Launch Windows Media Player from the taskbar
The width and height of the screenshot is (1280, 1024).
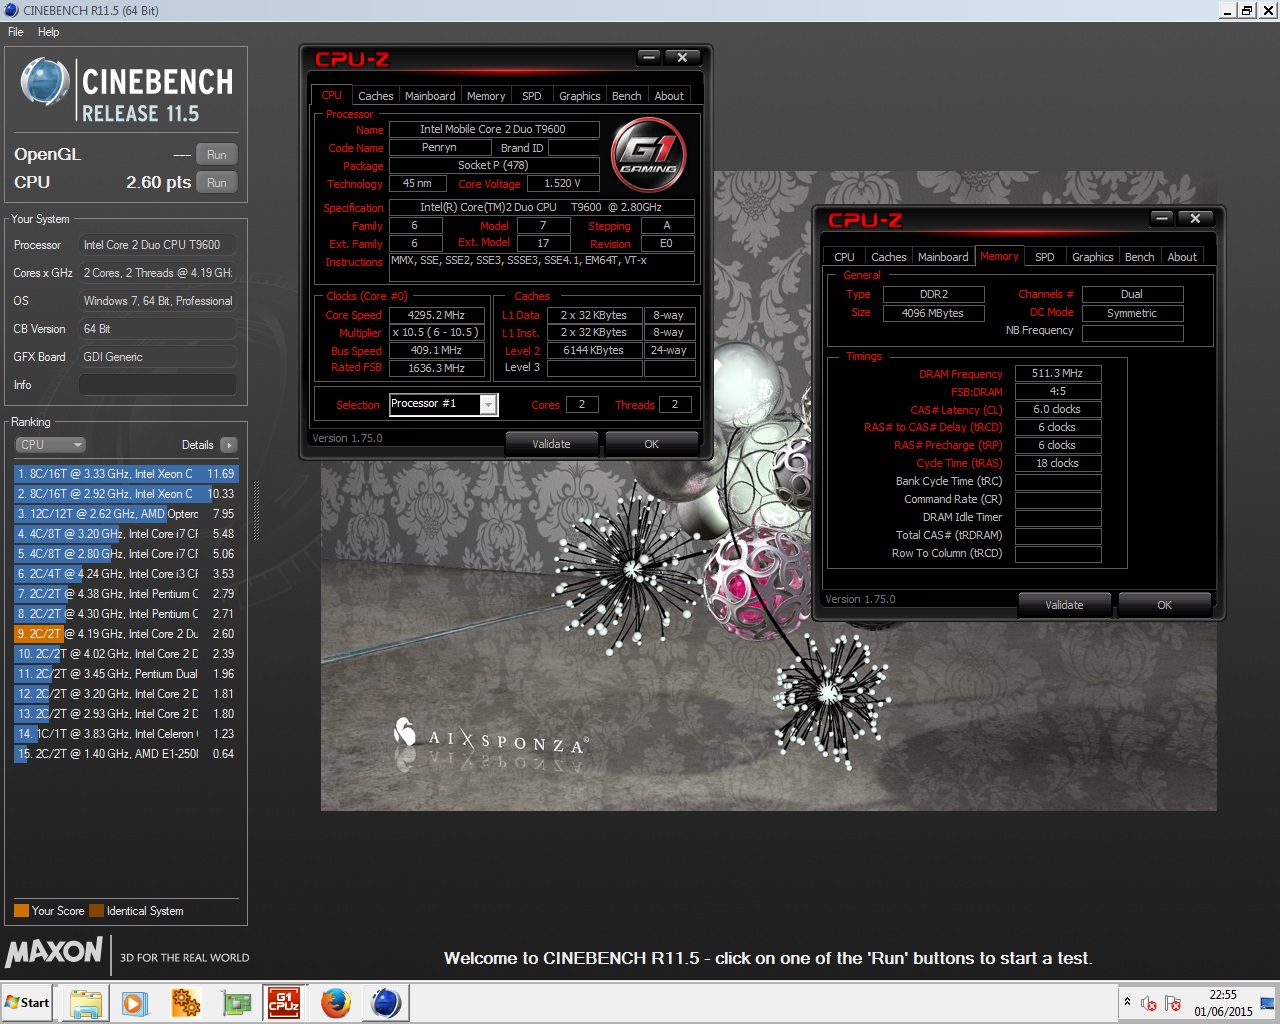(x=135, y=1003)
